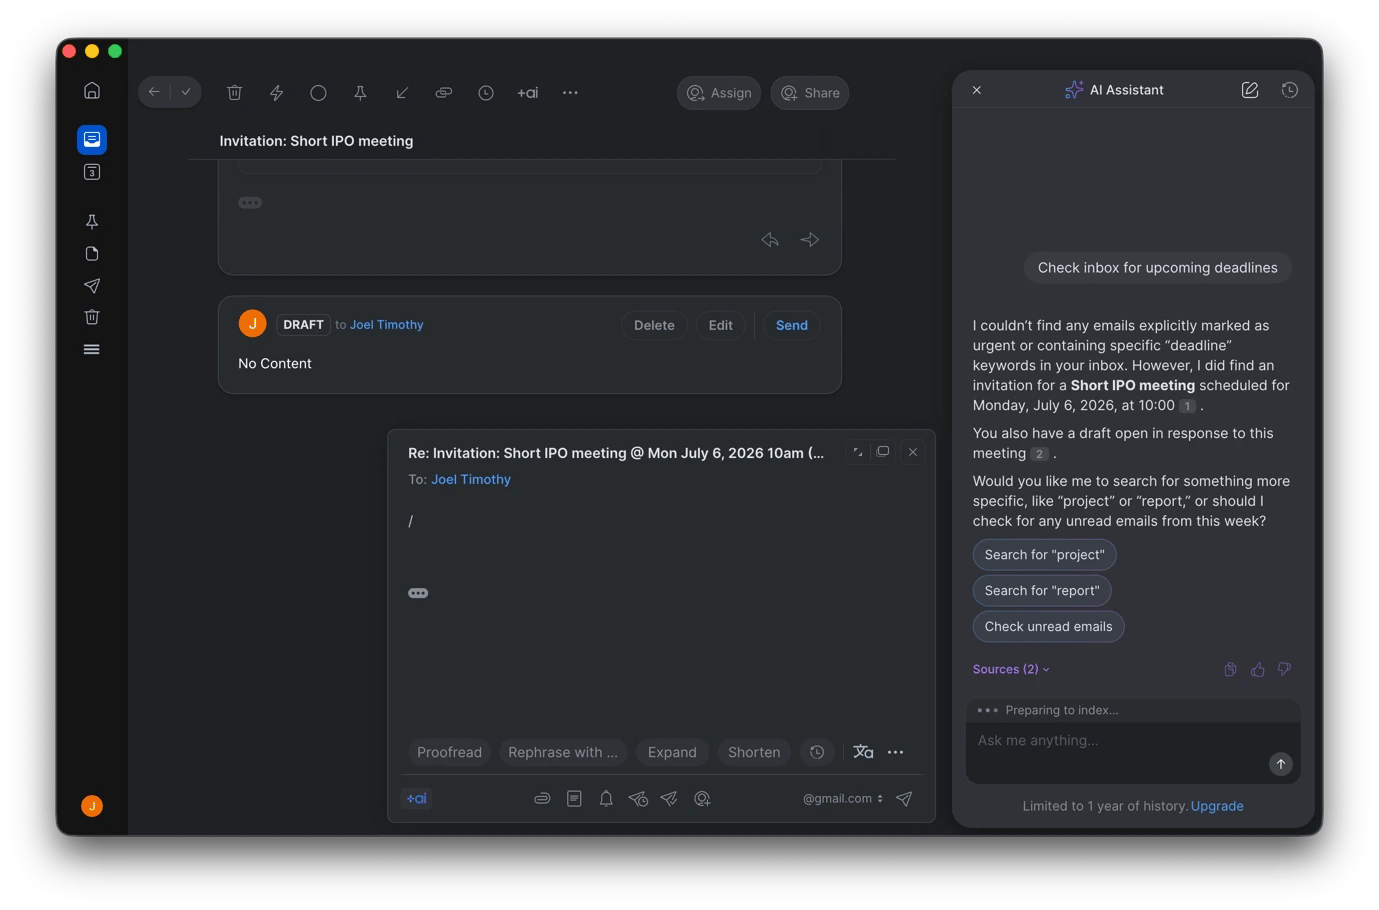Open Sent mail in sidebar

92,286
